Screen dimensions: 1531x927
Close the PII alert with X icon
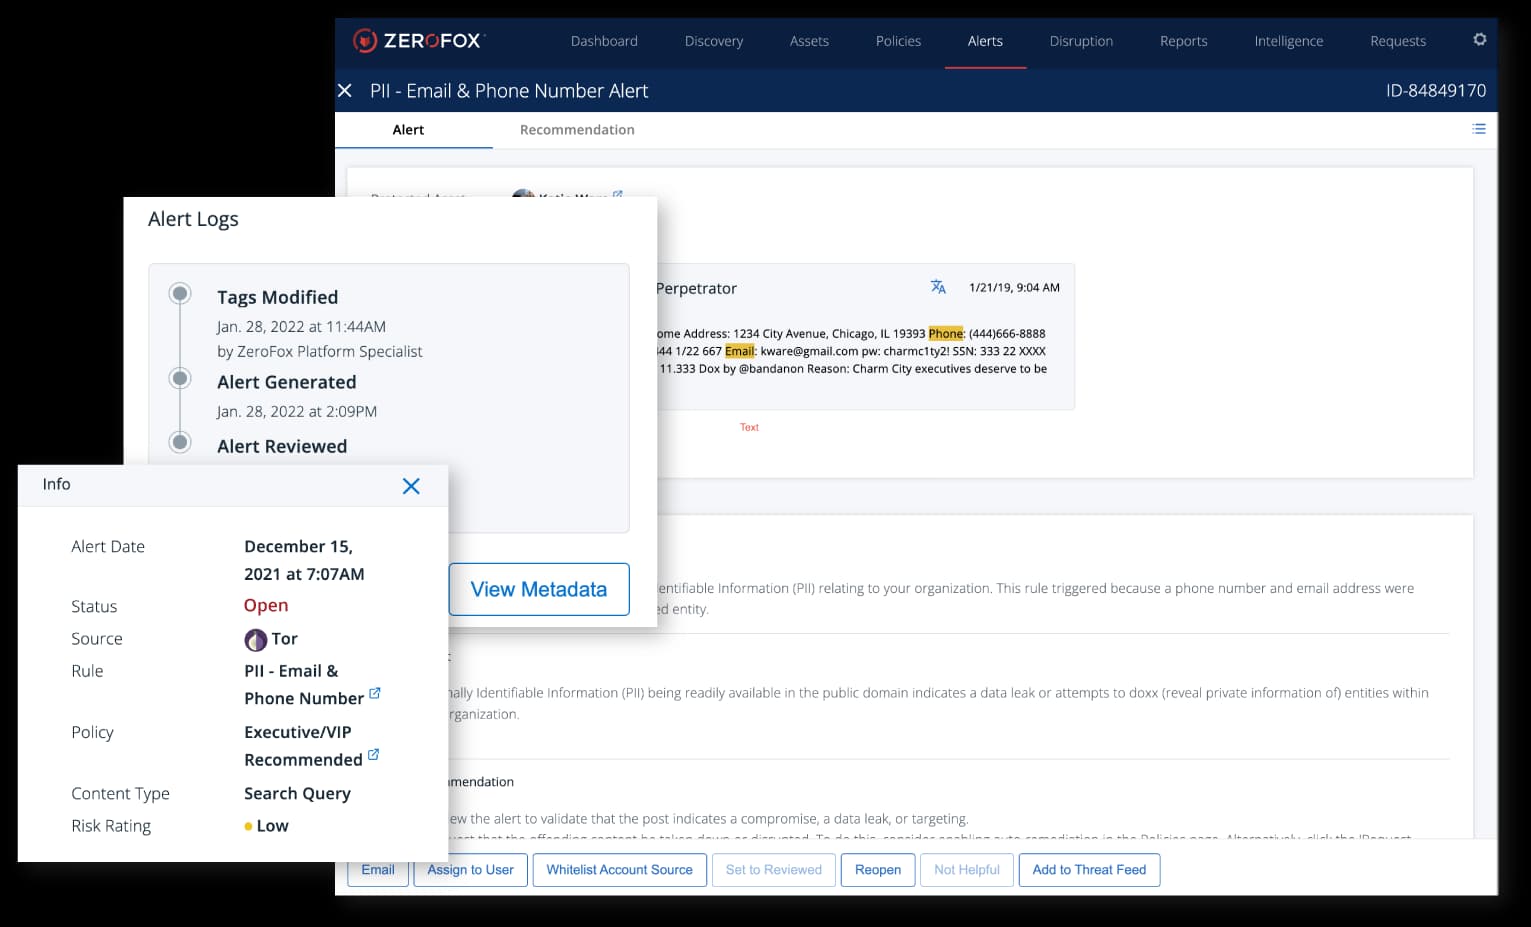(345, 91)
